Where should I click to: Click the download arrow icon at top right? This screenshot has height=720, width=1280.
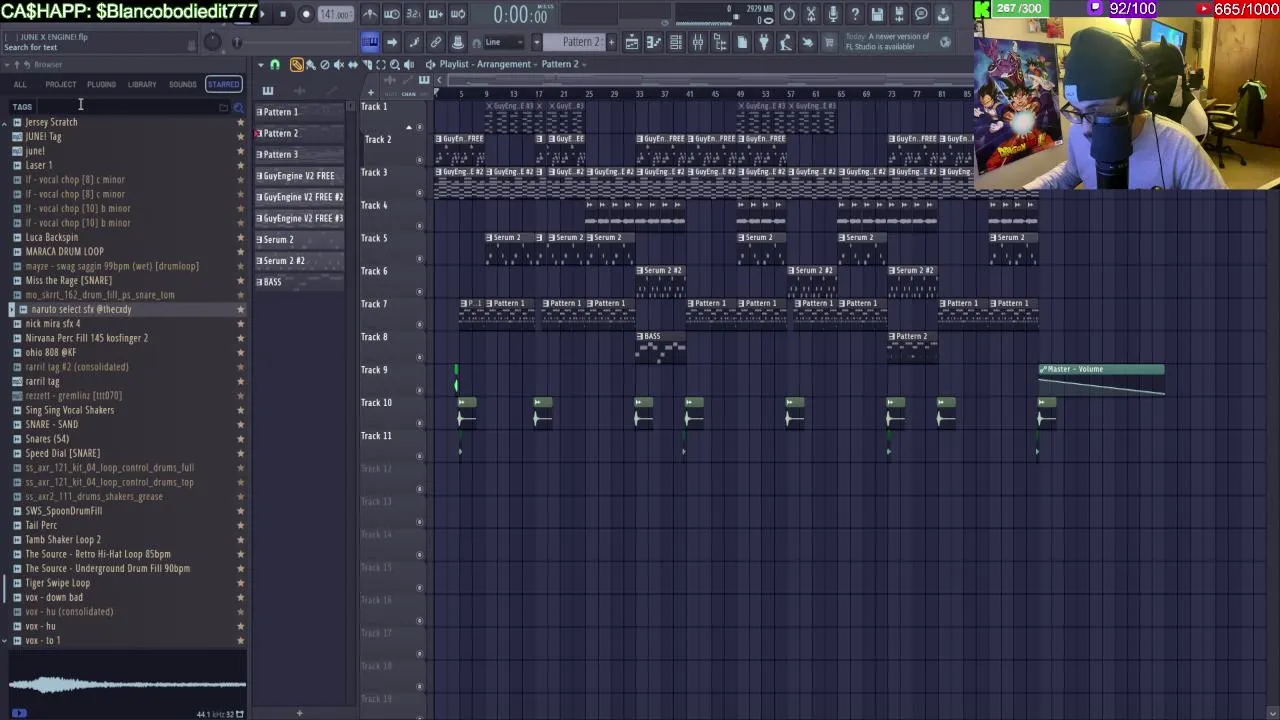[x=943, y=14]
